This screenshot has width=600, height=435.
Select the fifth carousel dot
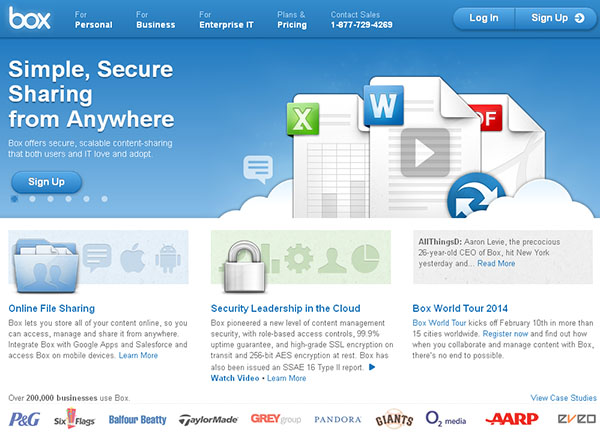coord(86,199)
